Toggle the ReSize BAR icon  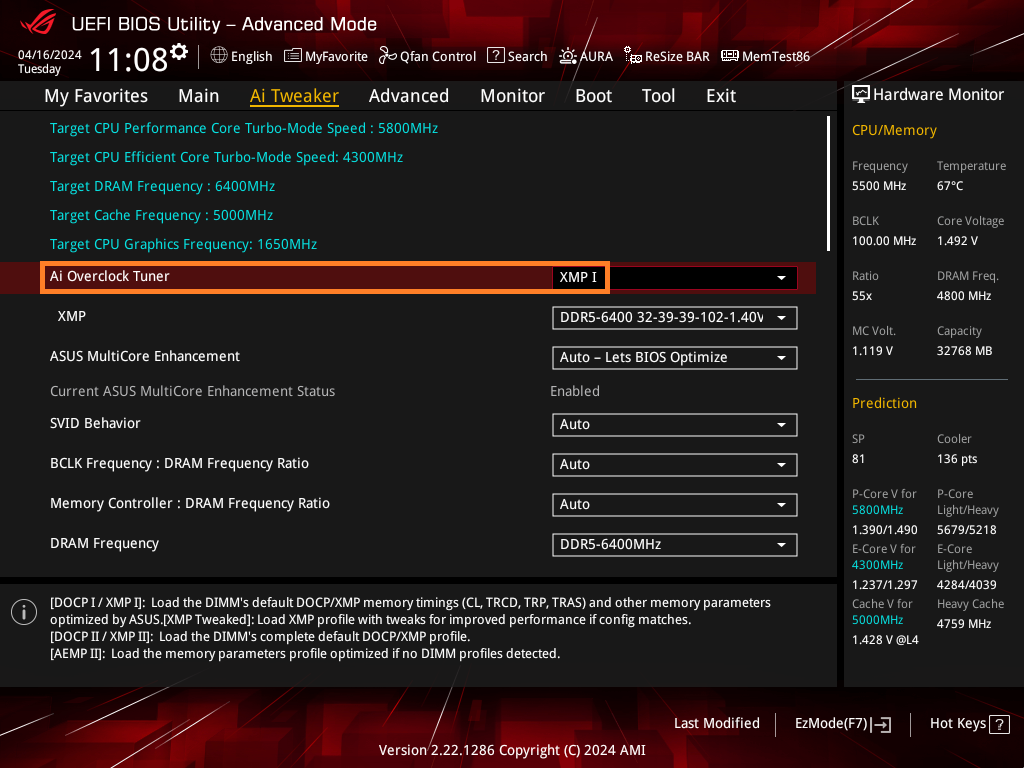point(632,56)
